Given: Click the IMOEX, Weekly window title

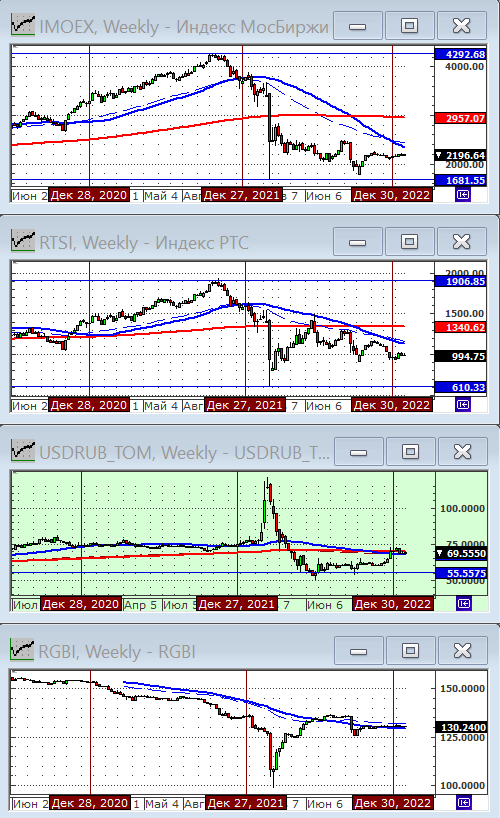Looking at the screenshot, I should 184,26.
